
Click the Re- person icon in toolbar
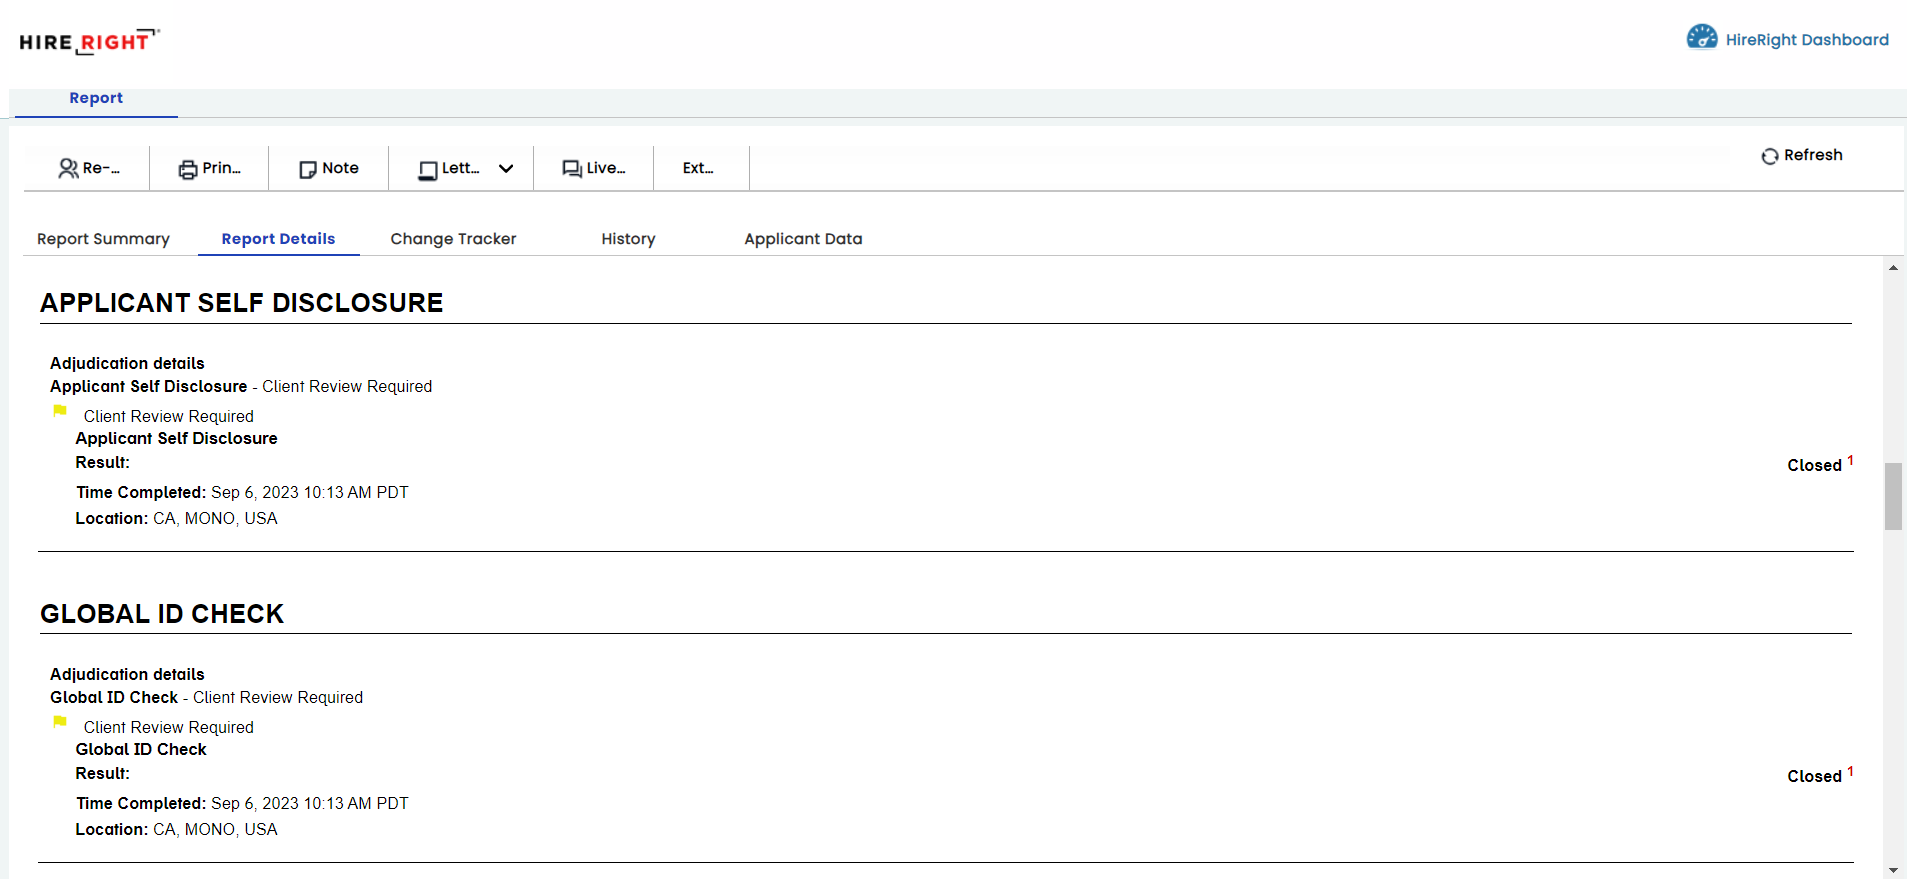68,169
